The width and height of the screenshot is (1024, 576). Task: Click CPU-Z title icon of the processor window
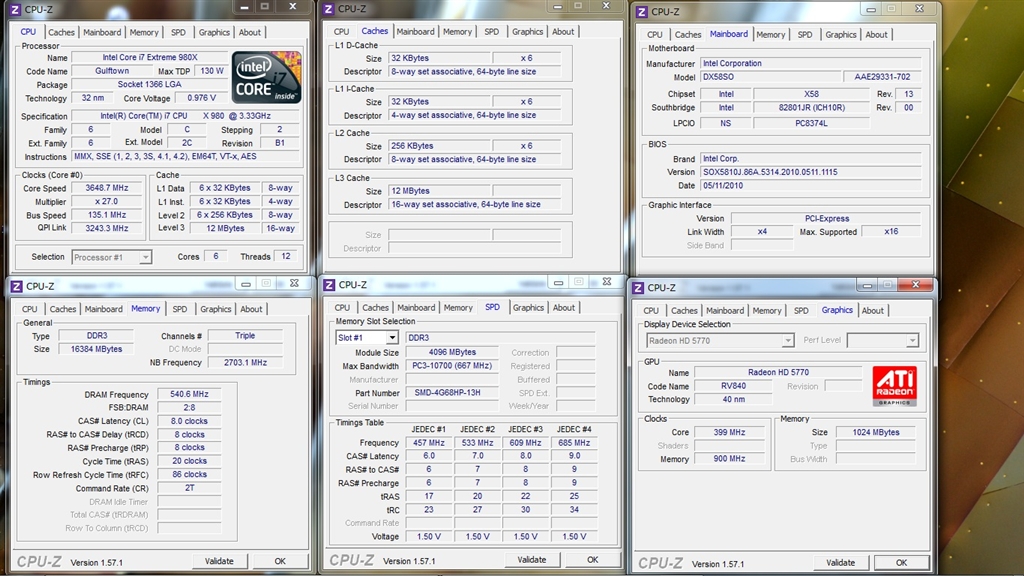(x=15, y=9)
